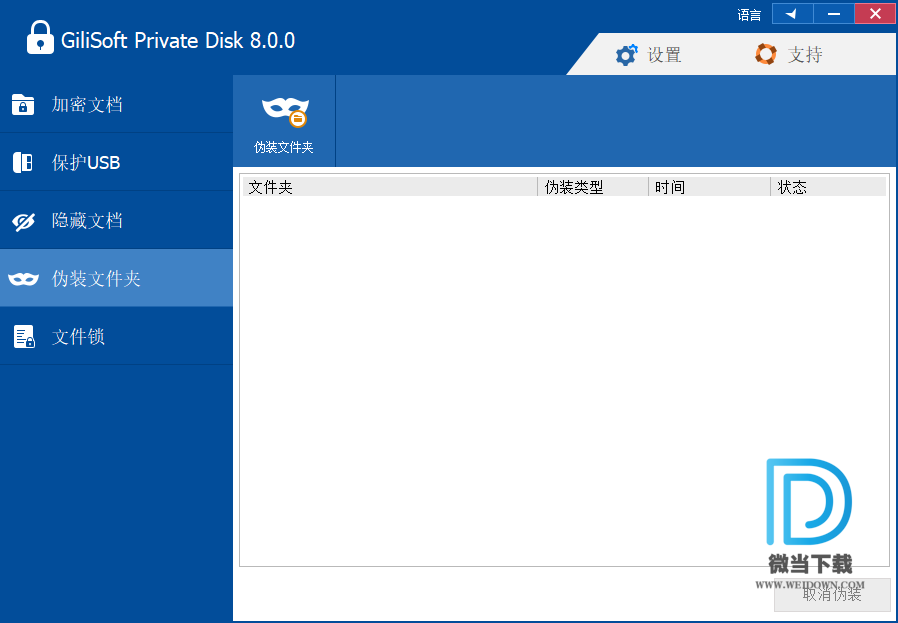Go to the 保护USB section

point(116,162)
